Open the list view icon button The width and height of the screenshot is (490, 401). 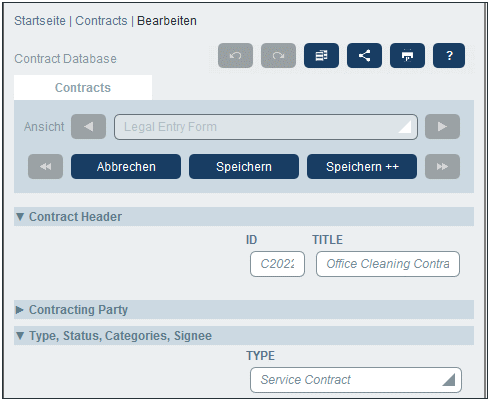click(321, 55)
